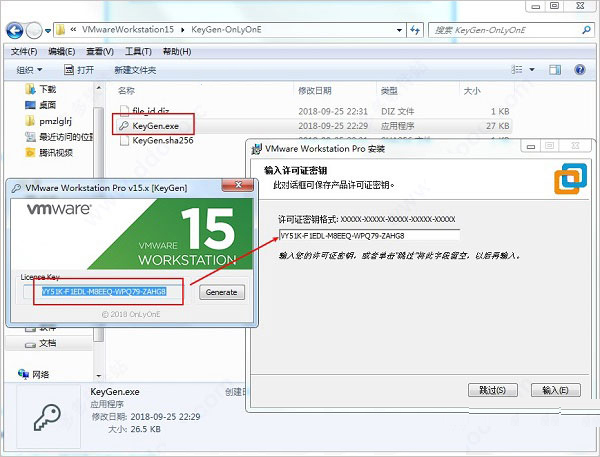Image resolution: width=600 pixels, height=457 pixels.
Task: Open the 工具(T) menu
Action: (x=138, y=51)
